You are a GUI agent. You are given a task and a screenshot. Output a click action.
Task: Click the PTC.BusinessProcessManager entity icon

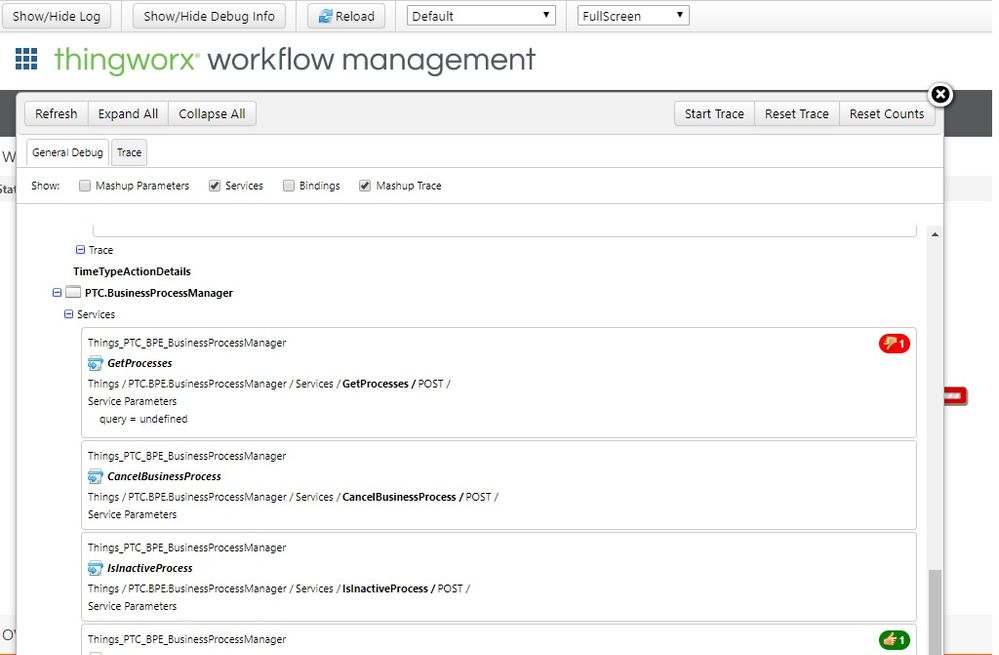(73, 292)
